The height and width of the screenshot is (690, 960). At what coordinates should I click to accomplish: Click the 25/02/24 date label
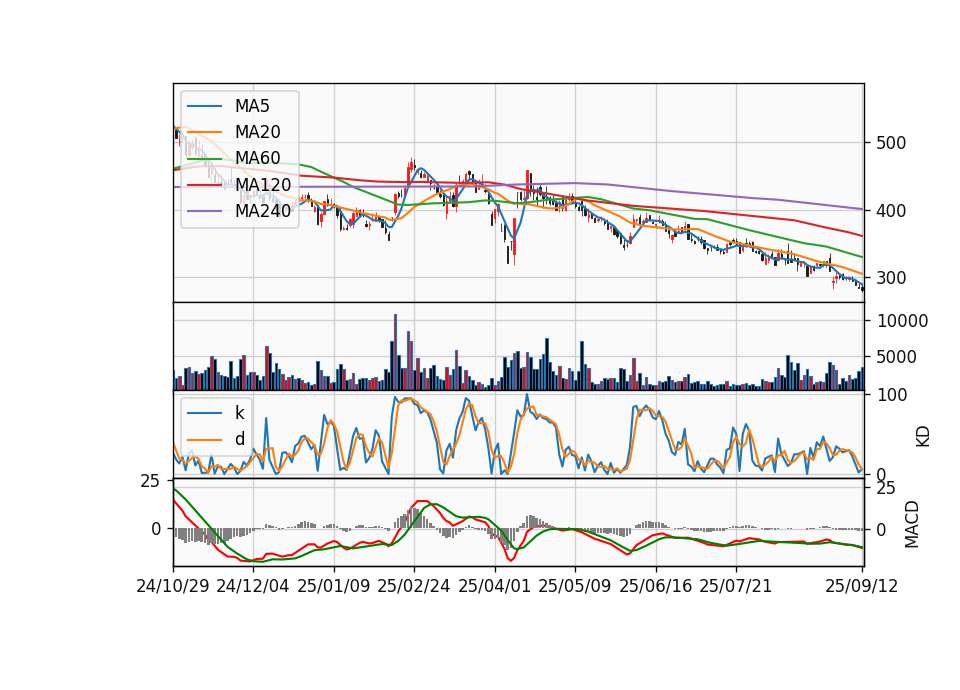tap(413, 586)
